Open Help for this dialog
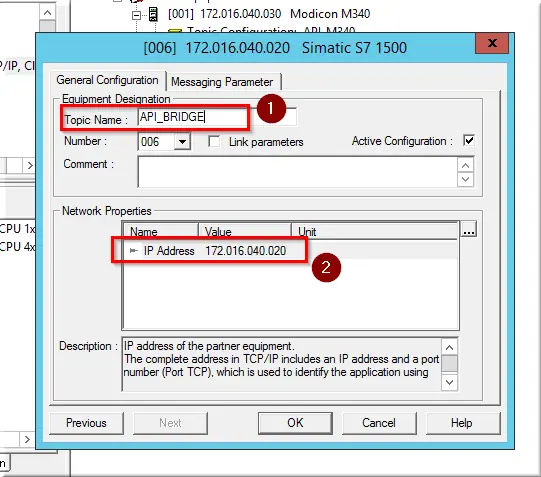 coord(462,423)
